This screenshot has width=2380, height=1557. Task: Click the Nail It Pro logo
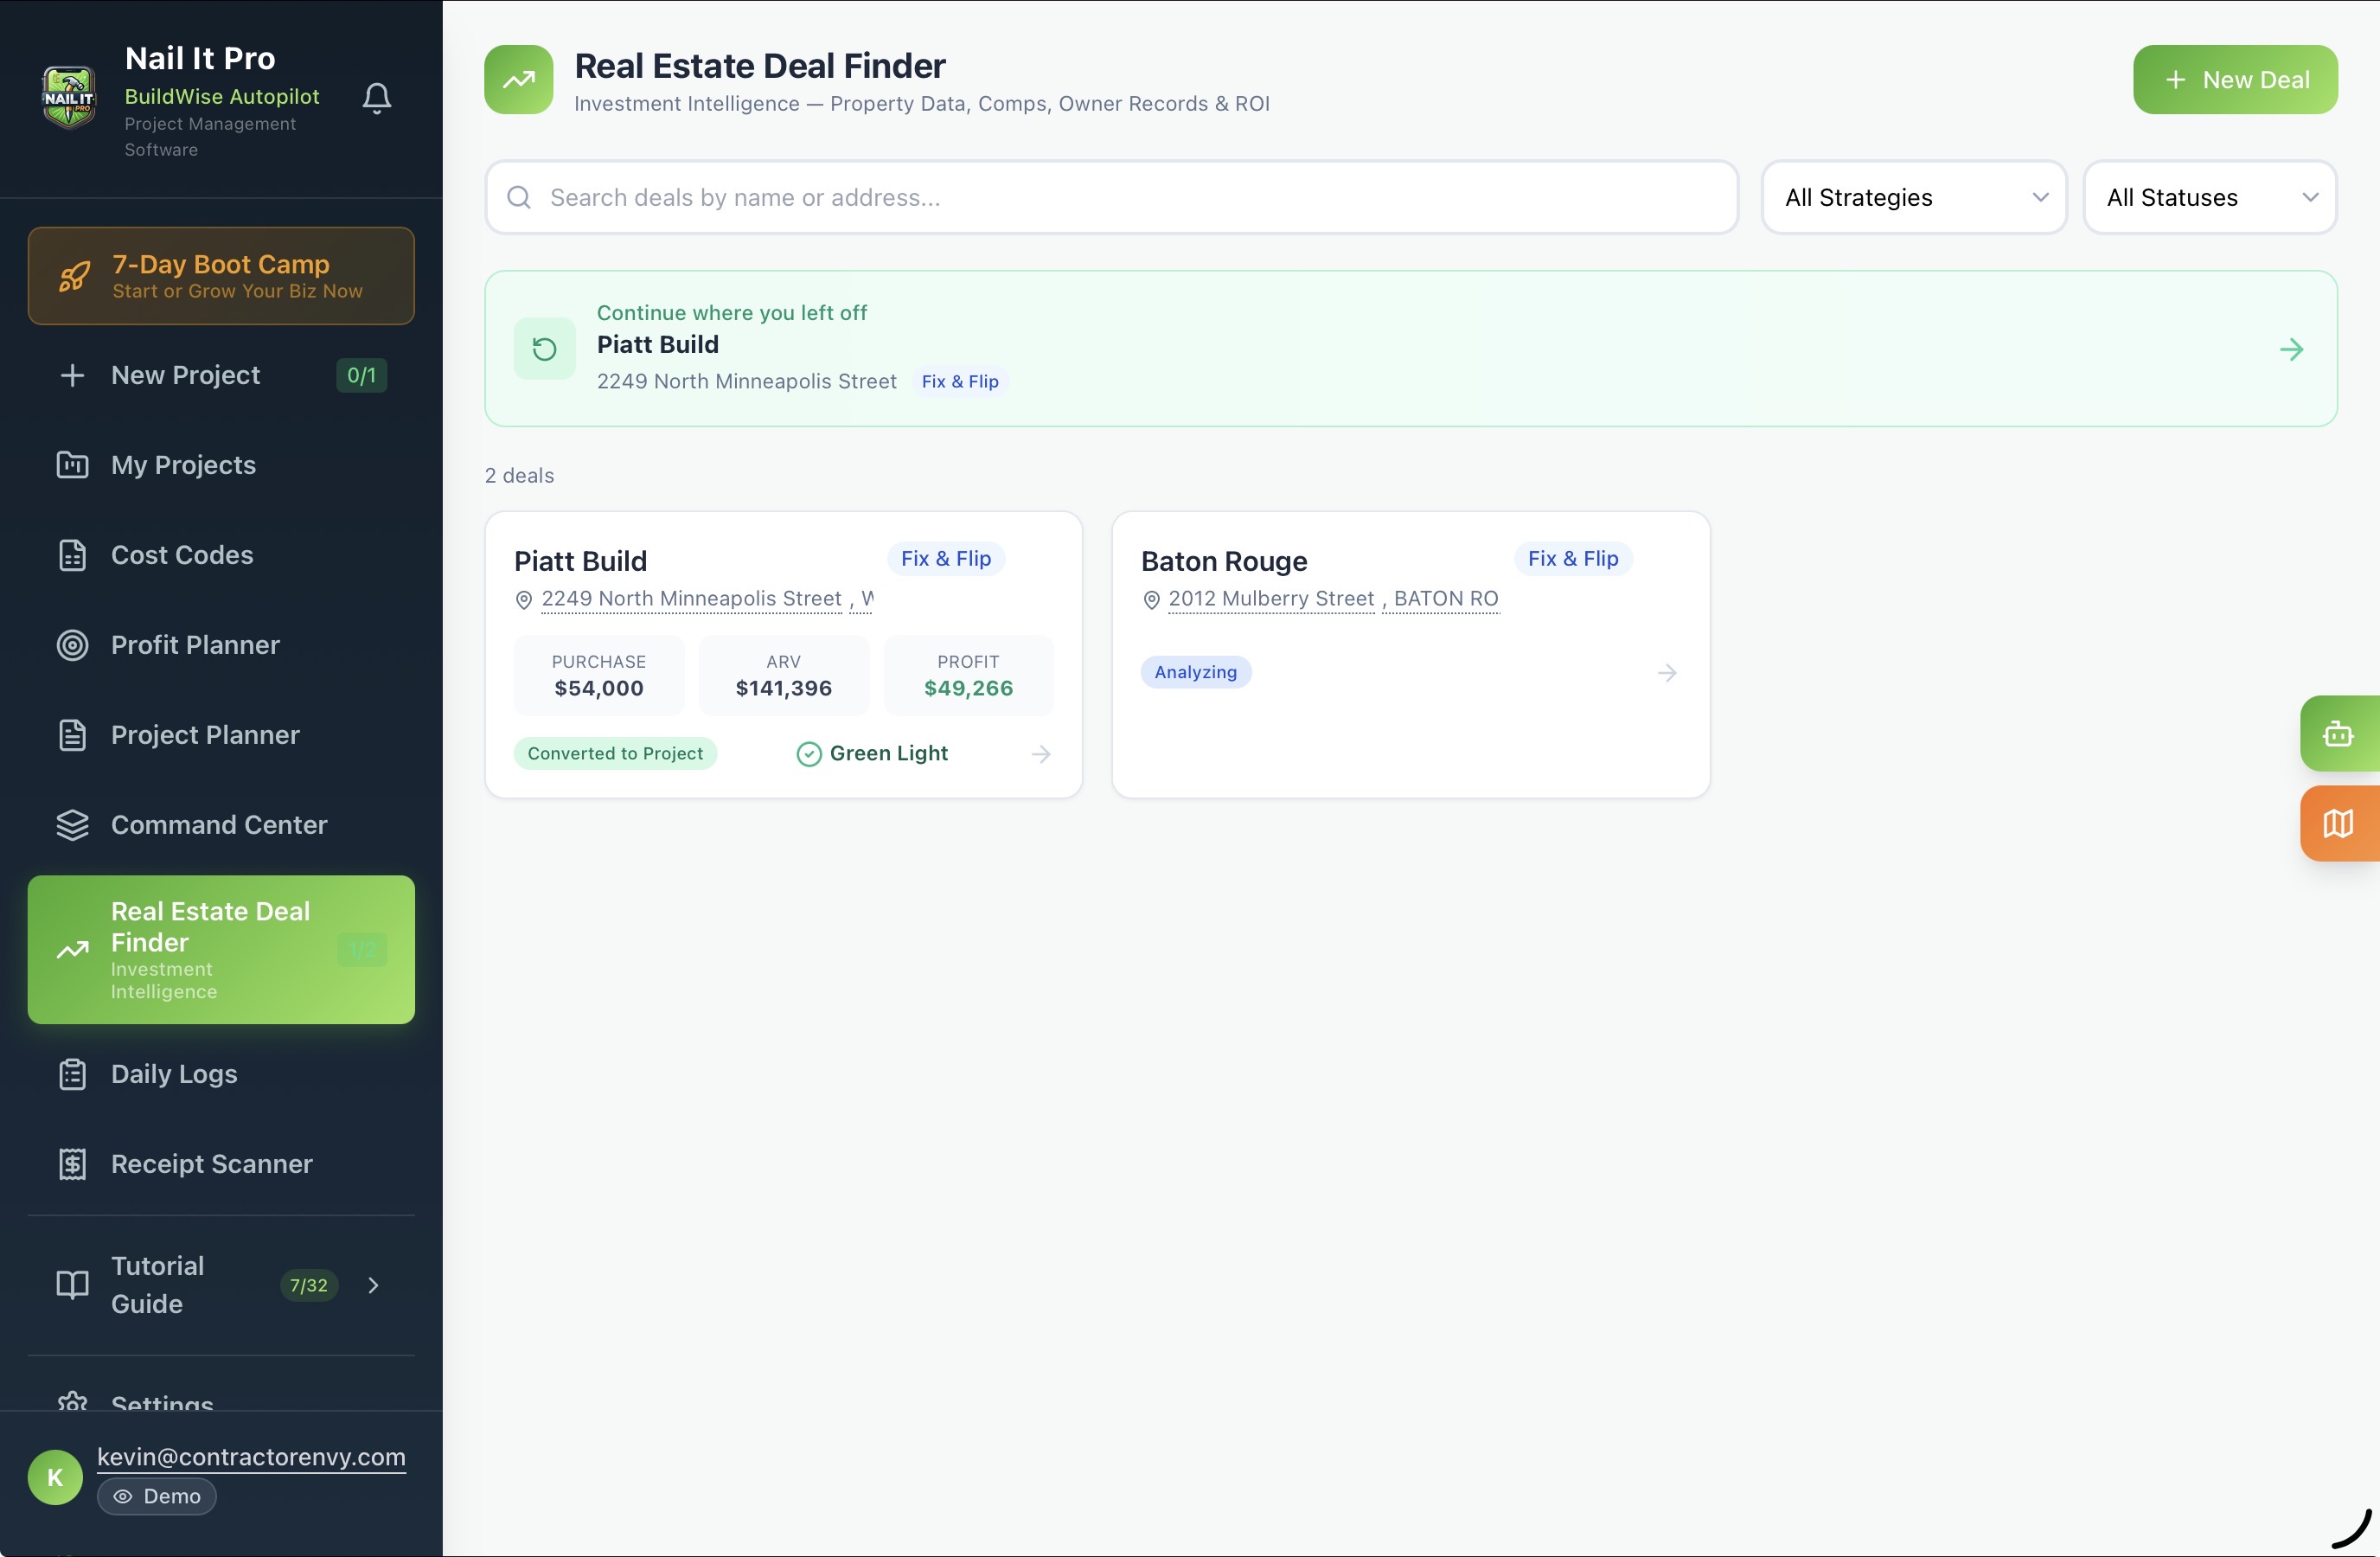click(x=69, y=98)
